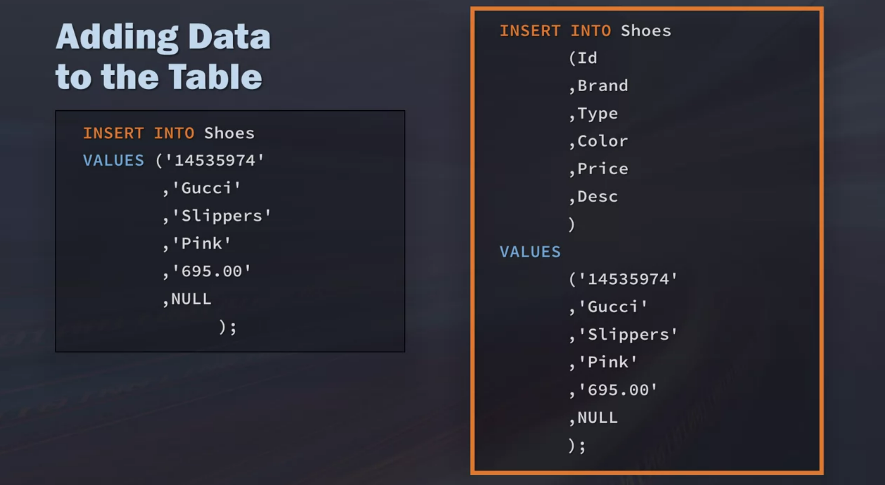Viewport: 885px width, 485px height.
Task: Click 'Shoes' in the orange-bordered code block
Action: [646, 30]
